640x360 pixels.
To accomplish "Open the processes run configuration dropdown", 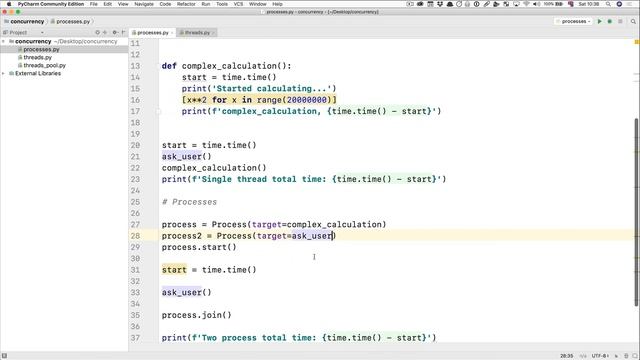I will [x=573, y=22].
